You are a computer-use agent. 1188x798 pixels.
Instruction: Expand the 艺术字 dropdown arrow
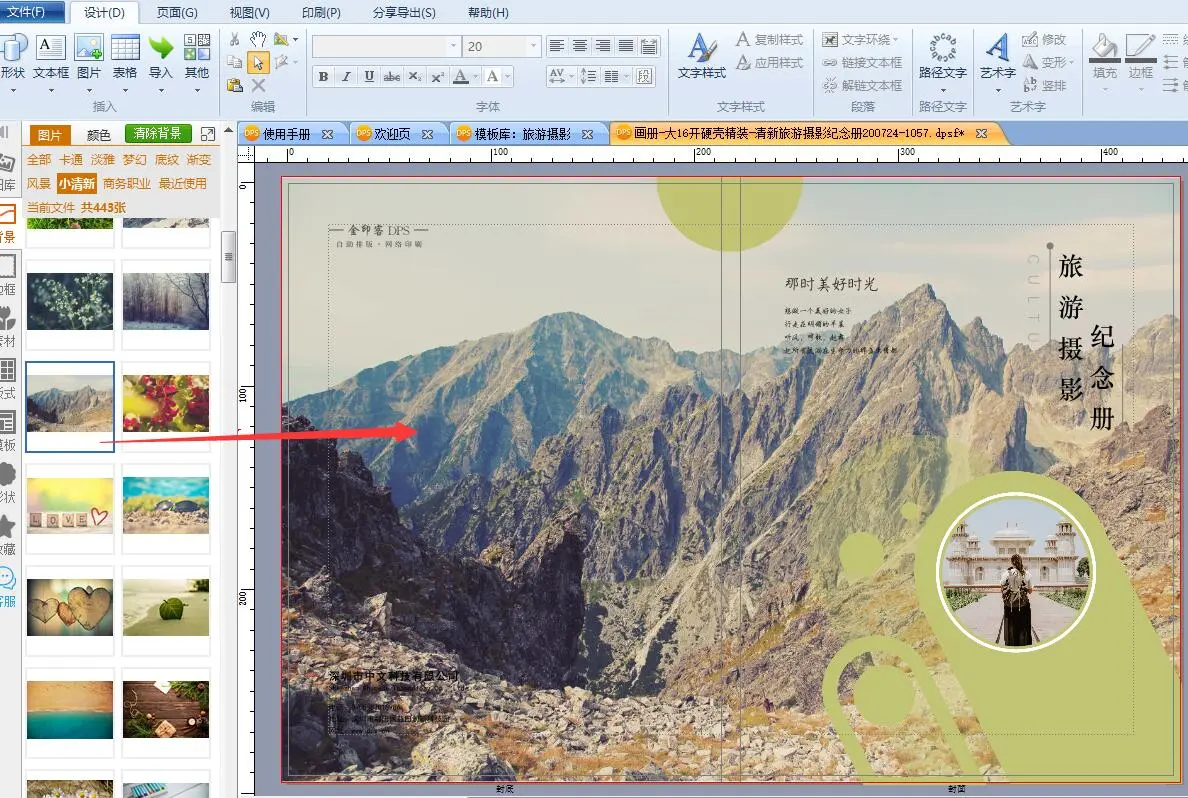997,91
